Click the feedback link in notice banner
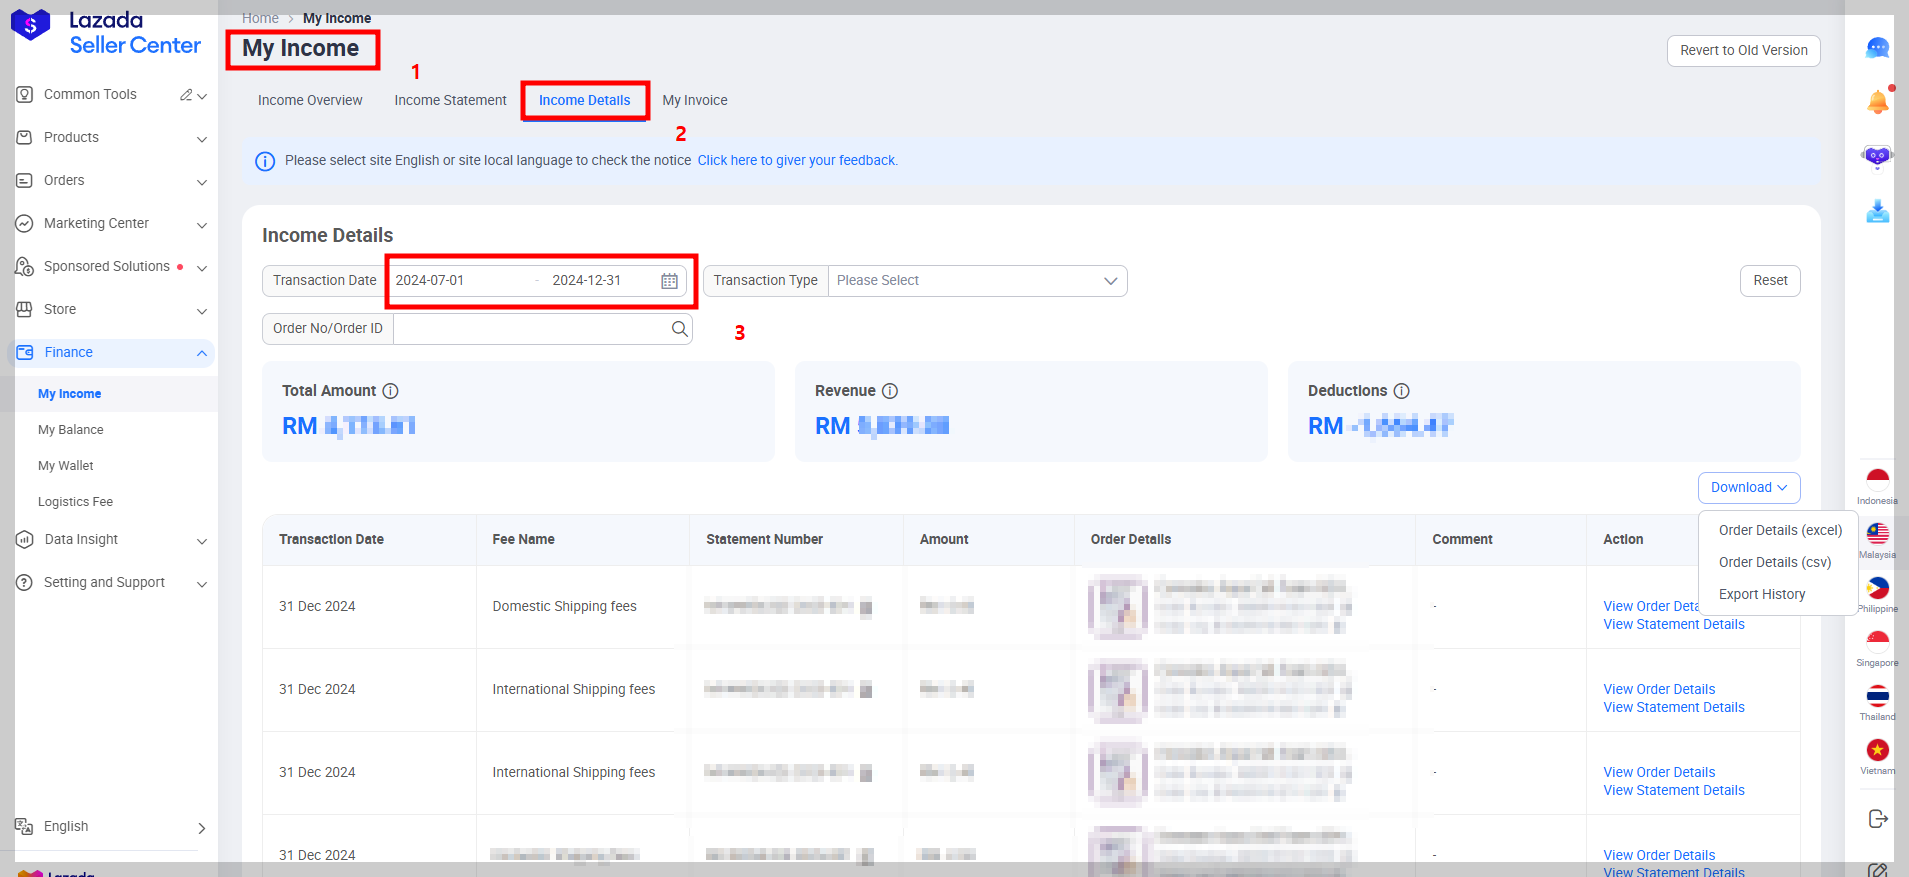This screenshot has height=877, width=1909. coord(798,160)
